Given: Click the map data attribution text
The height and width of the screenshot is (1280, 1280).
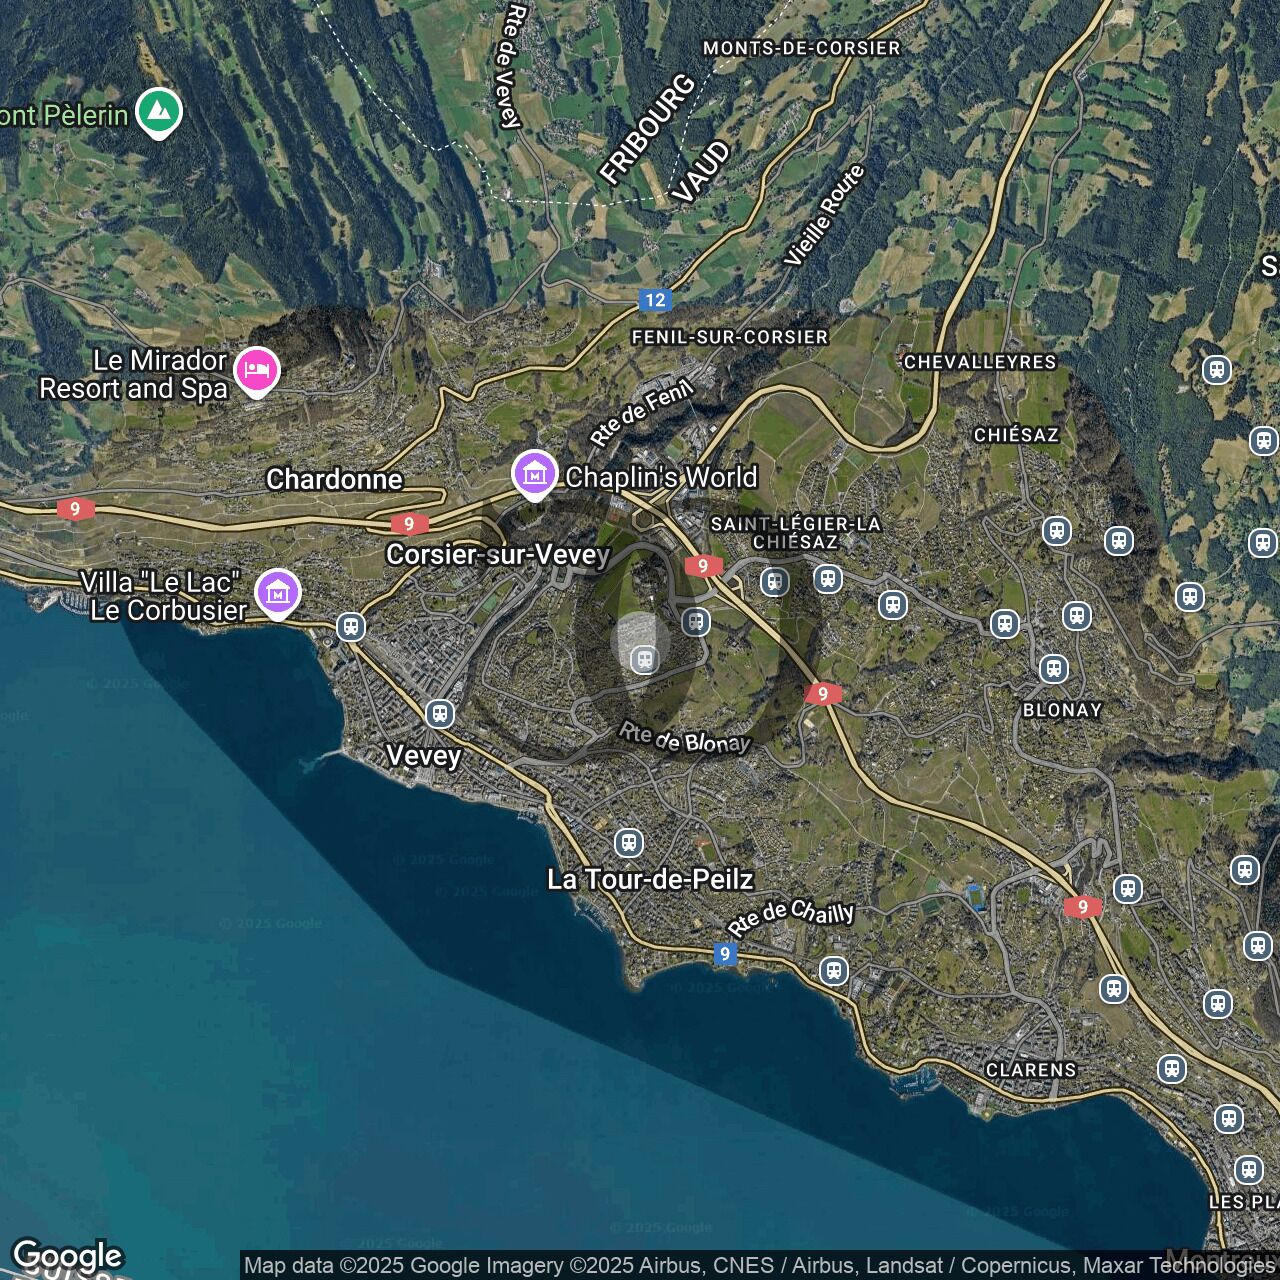Looking at the screenshot, I should (758, 1266).
